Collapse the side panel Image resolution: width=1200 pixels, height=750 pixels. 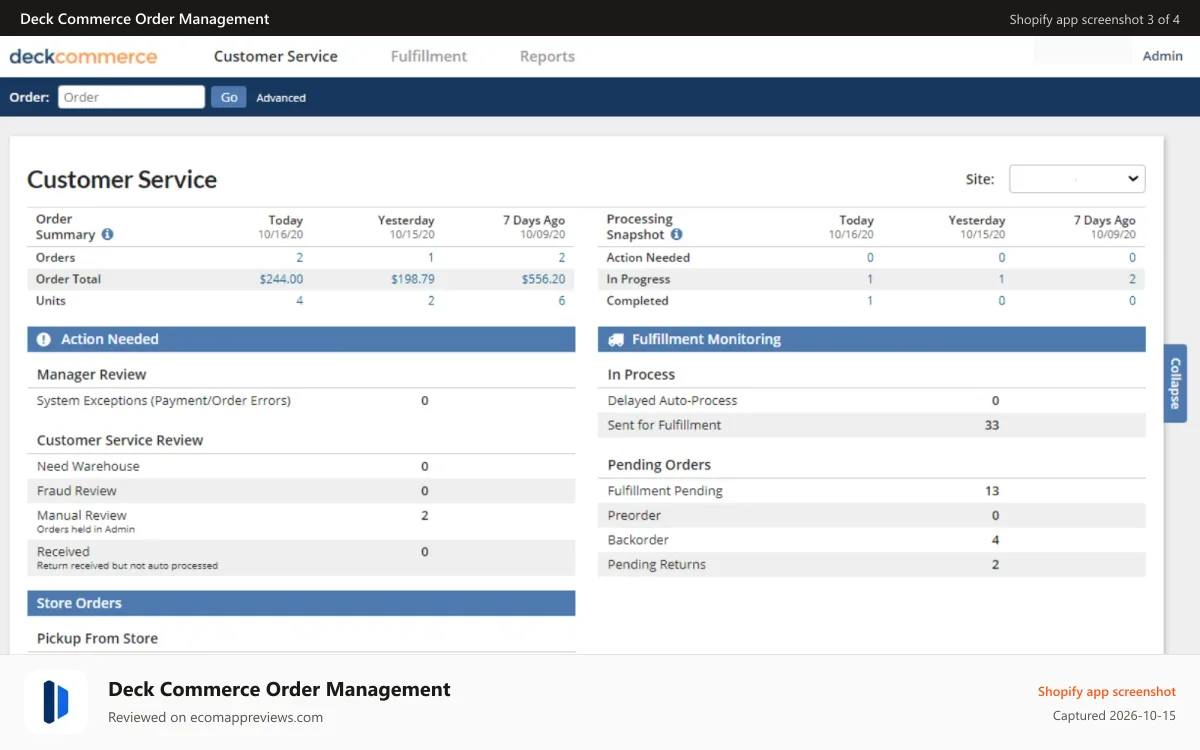click(1175, 383)
